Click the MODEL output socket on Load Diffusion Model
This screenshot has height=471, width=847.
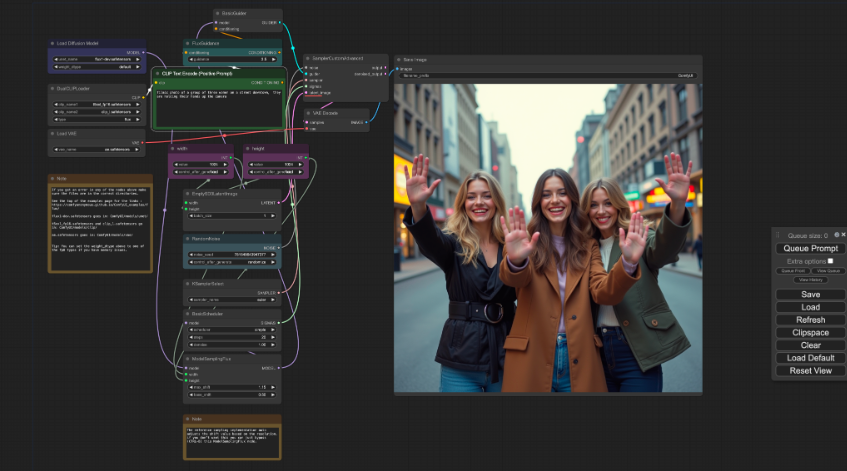pos(143,52)
